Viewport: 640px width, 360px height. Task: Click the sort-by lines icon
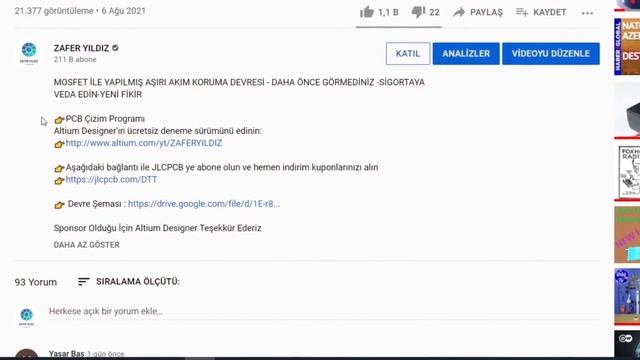click(x=83, y=282)
